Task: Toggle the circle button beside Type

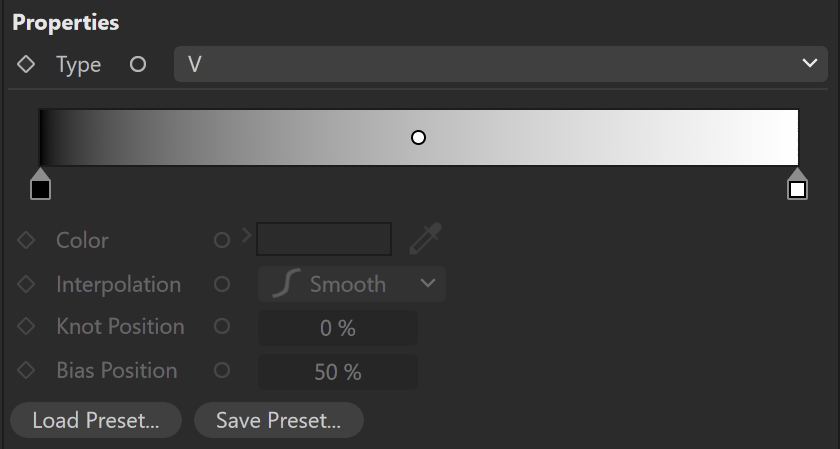Action: pyautogui.click(x=138, y=64)
